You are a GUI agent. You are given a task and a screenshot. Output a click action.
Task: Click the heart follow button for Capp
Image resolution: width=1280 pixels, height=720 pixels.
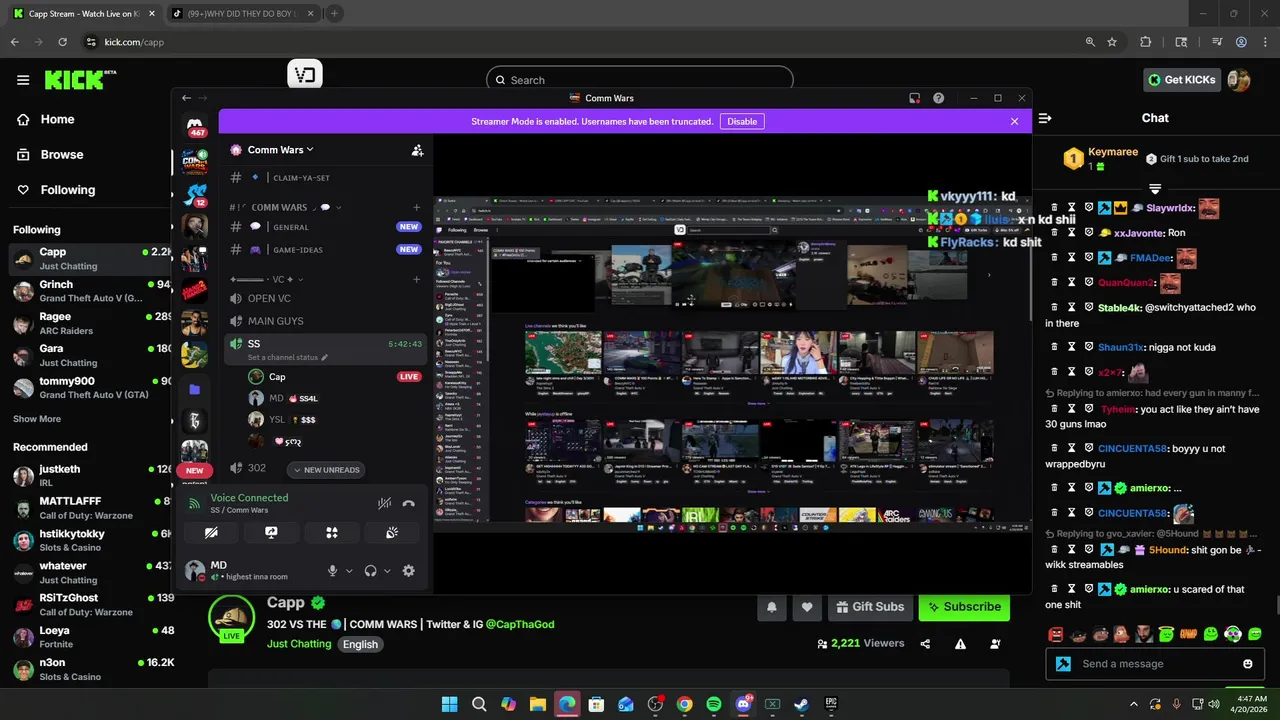tap(807, 606)
